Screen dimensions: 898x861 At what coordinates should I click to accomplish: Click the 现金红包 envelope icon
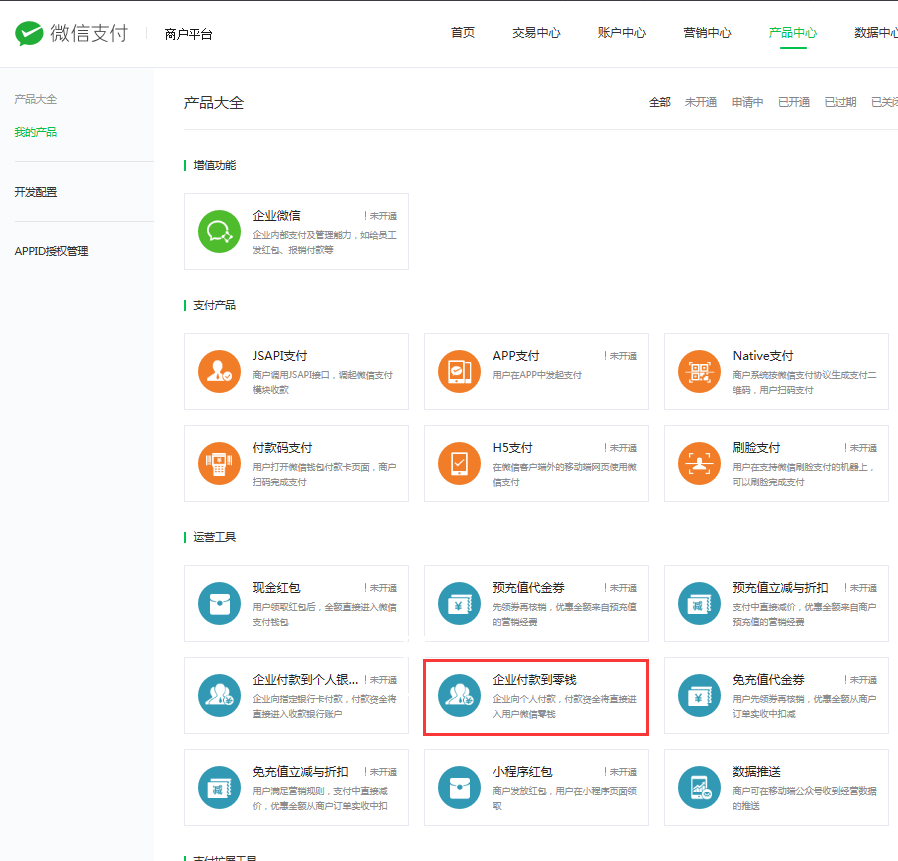(x=219, y=604)
